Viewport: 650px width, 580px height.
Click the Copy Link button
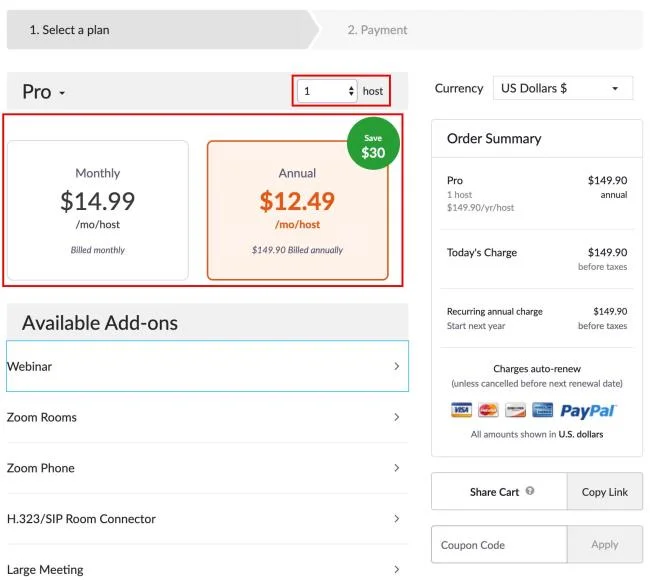click(604, 492)
